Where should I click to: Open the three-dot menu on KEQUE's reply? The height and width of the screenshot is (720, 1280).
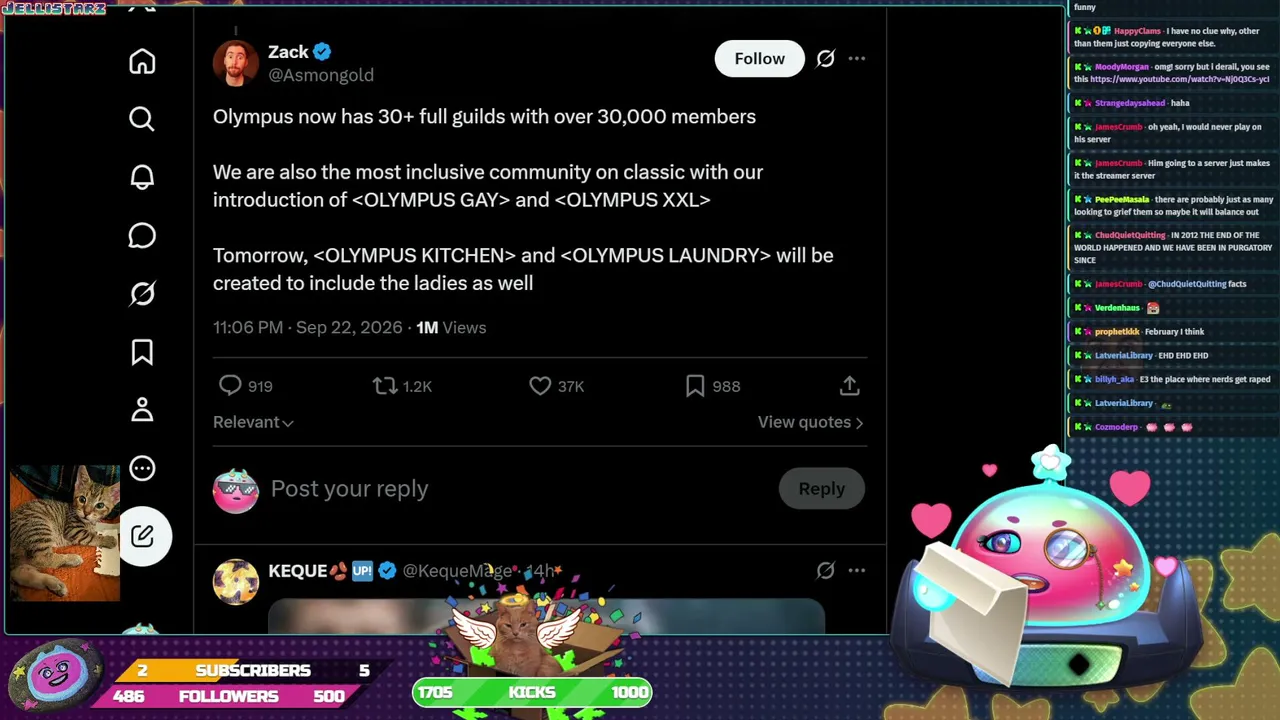click(x=857, y=571)
